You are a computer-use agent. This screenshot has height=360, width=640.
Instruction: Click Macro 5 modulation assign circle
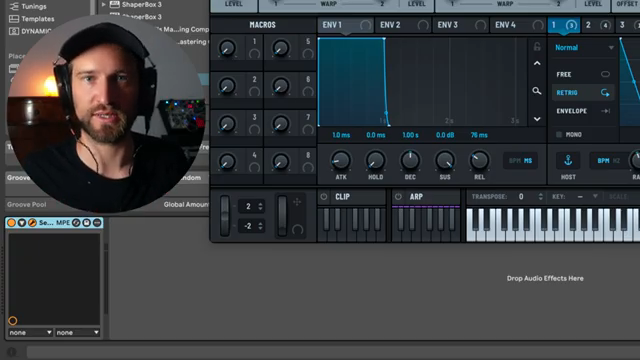point(308,54)
